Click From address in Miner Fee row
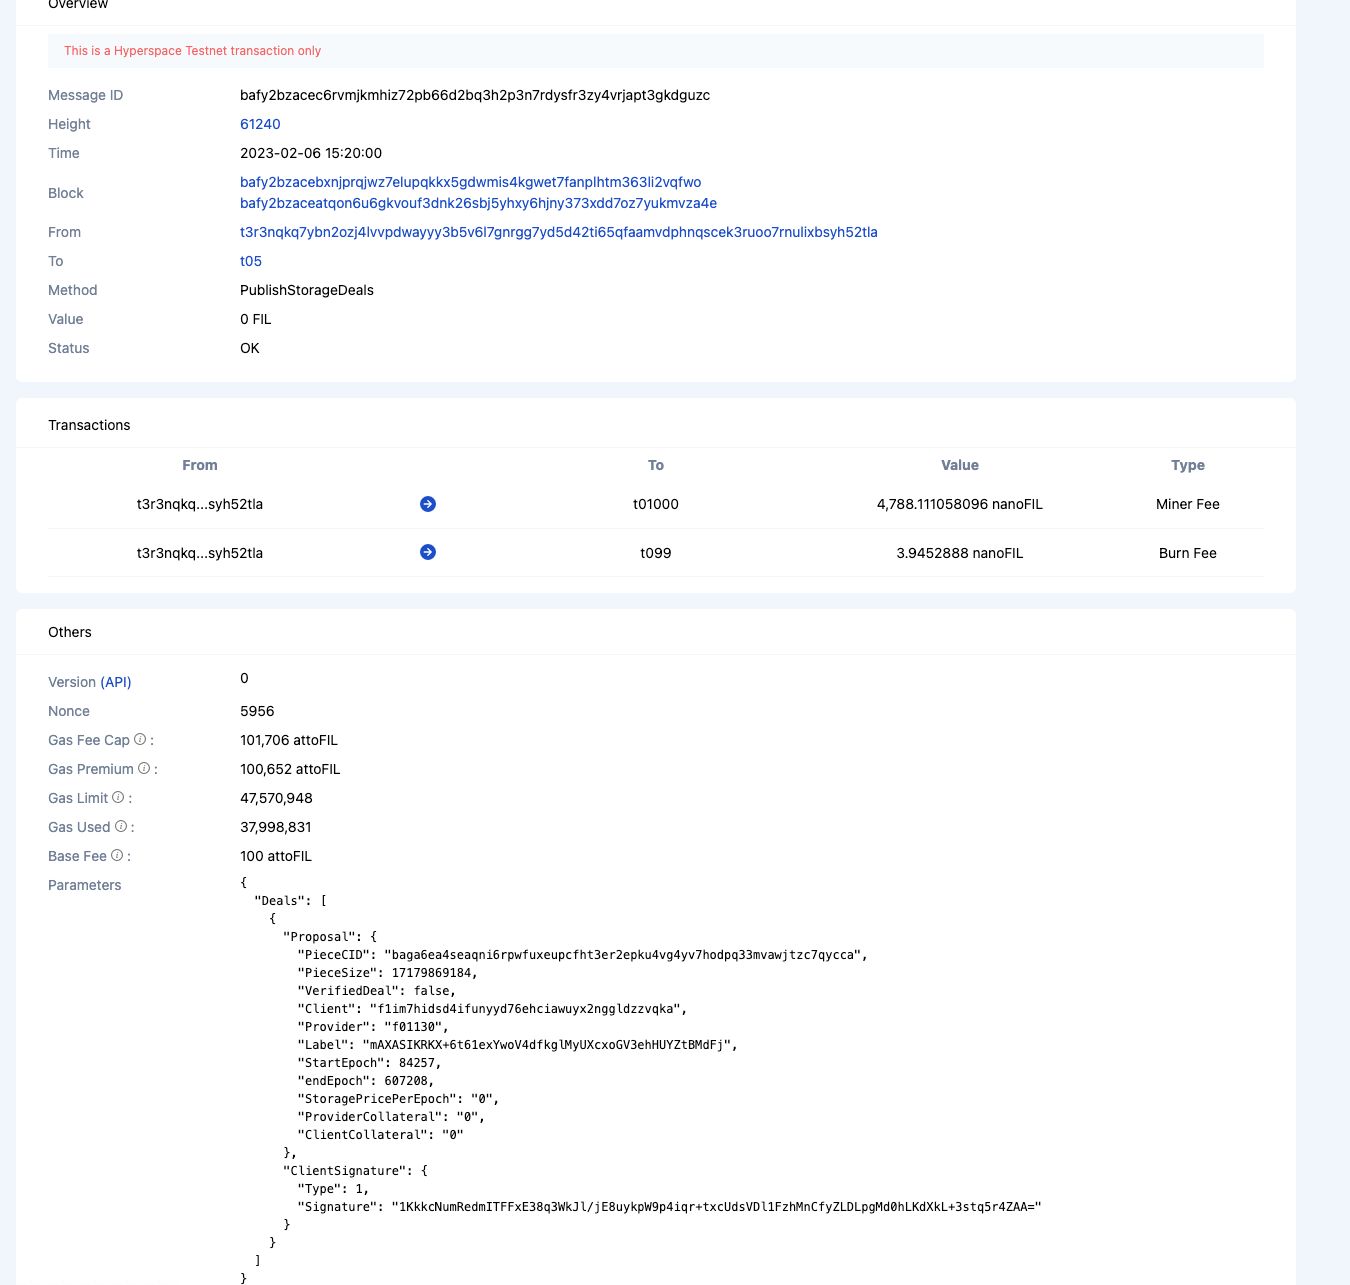 [x=200, y=504]
